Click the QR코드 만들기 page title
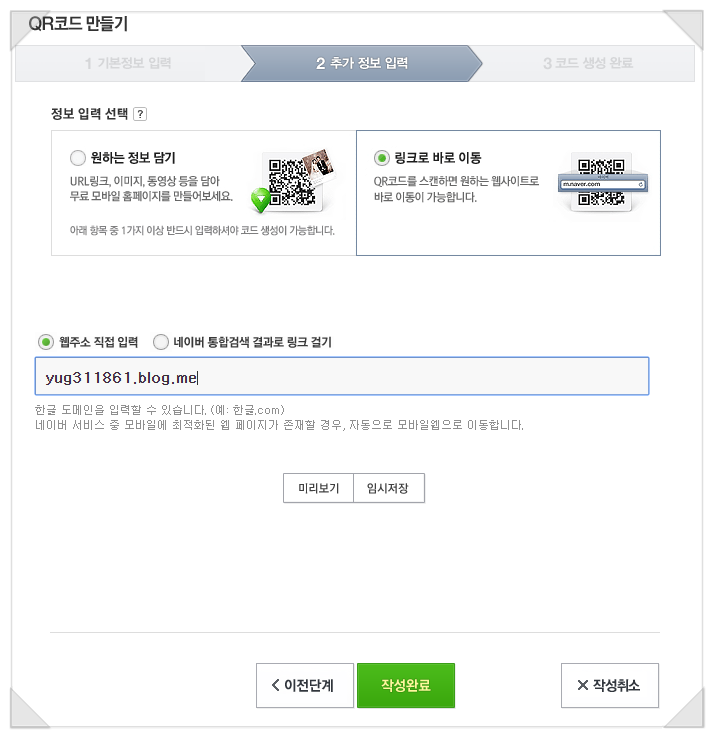714x738 pixels. click(78, 24)
